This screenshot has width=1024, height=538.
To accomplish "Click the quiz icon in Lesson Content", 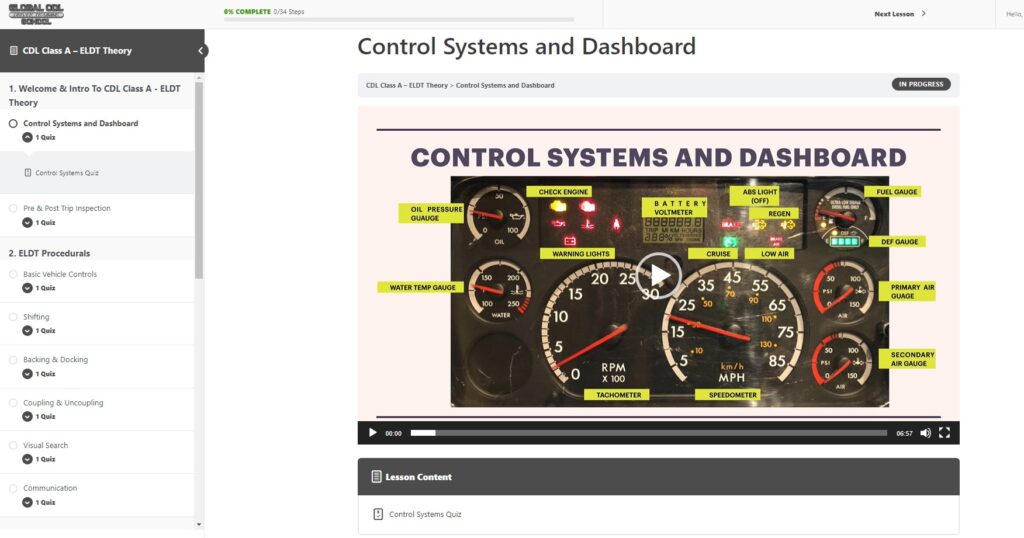I will click(378, 514).
